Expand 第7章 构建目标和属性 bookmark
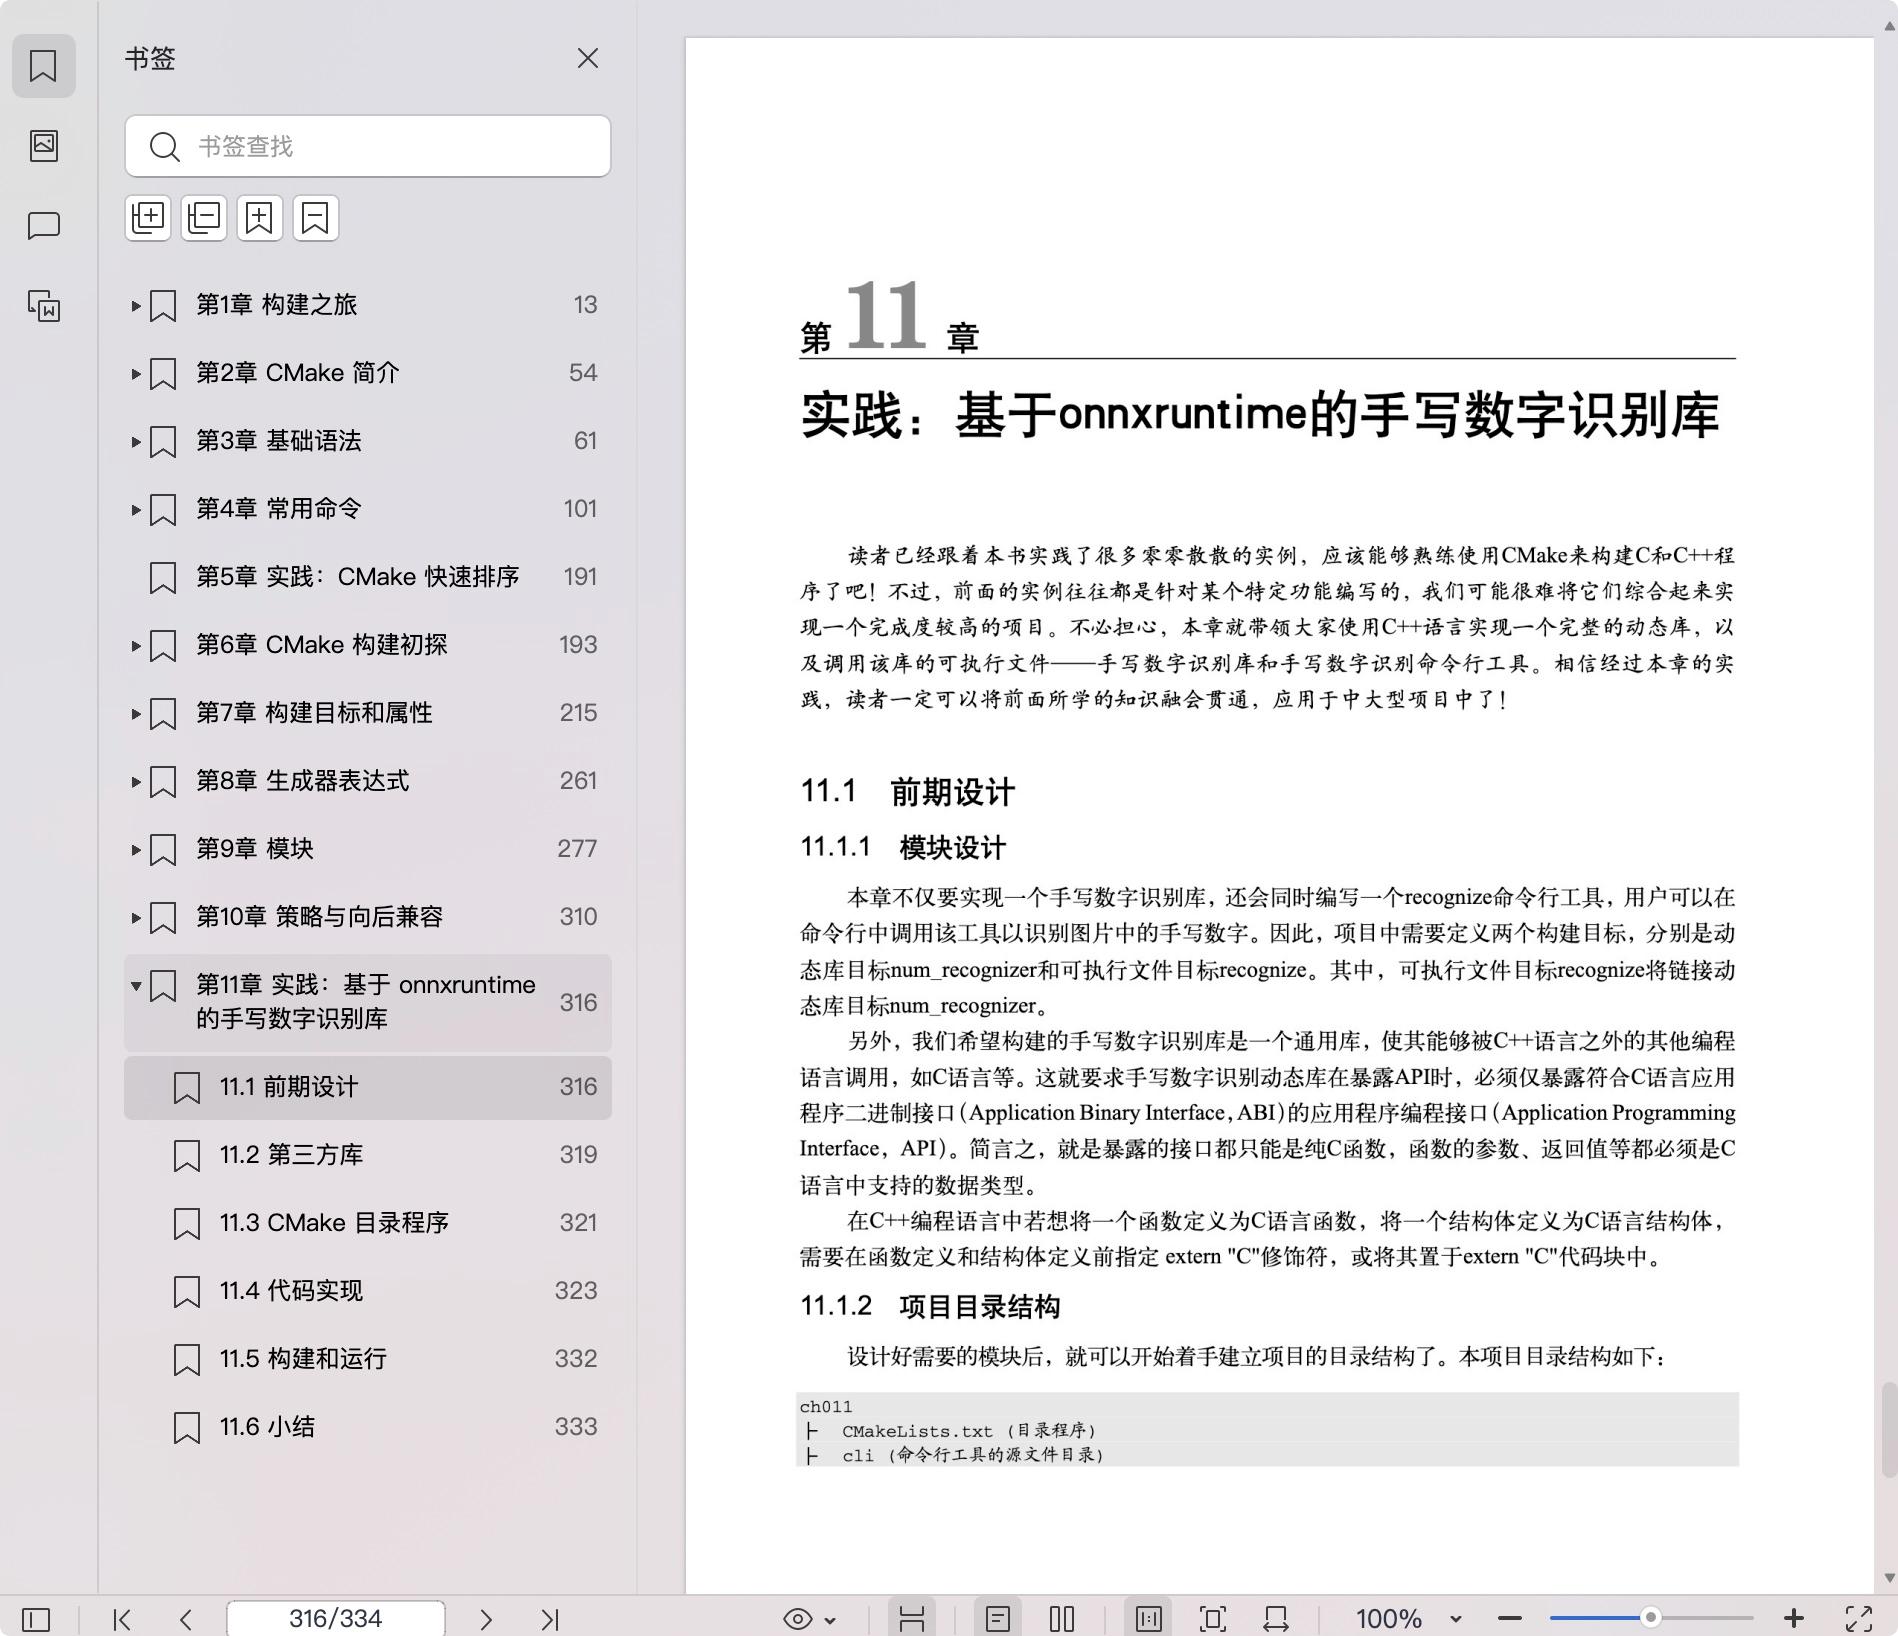 tap(136, 713)
